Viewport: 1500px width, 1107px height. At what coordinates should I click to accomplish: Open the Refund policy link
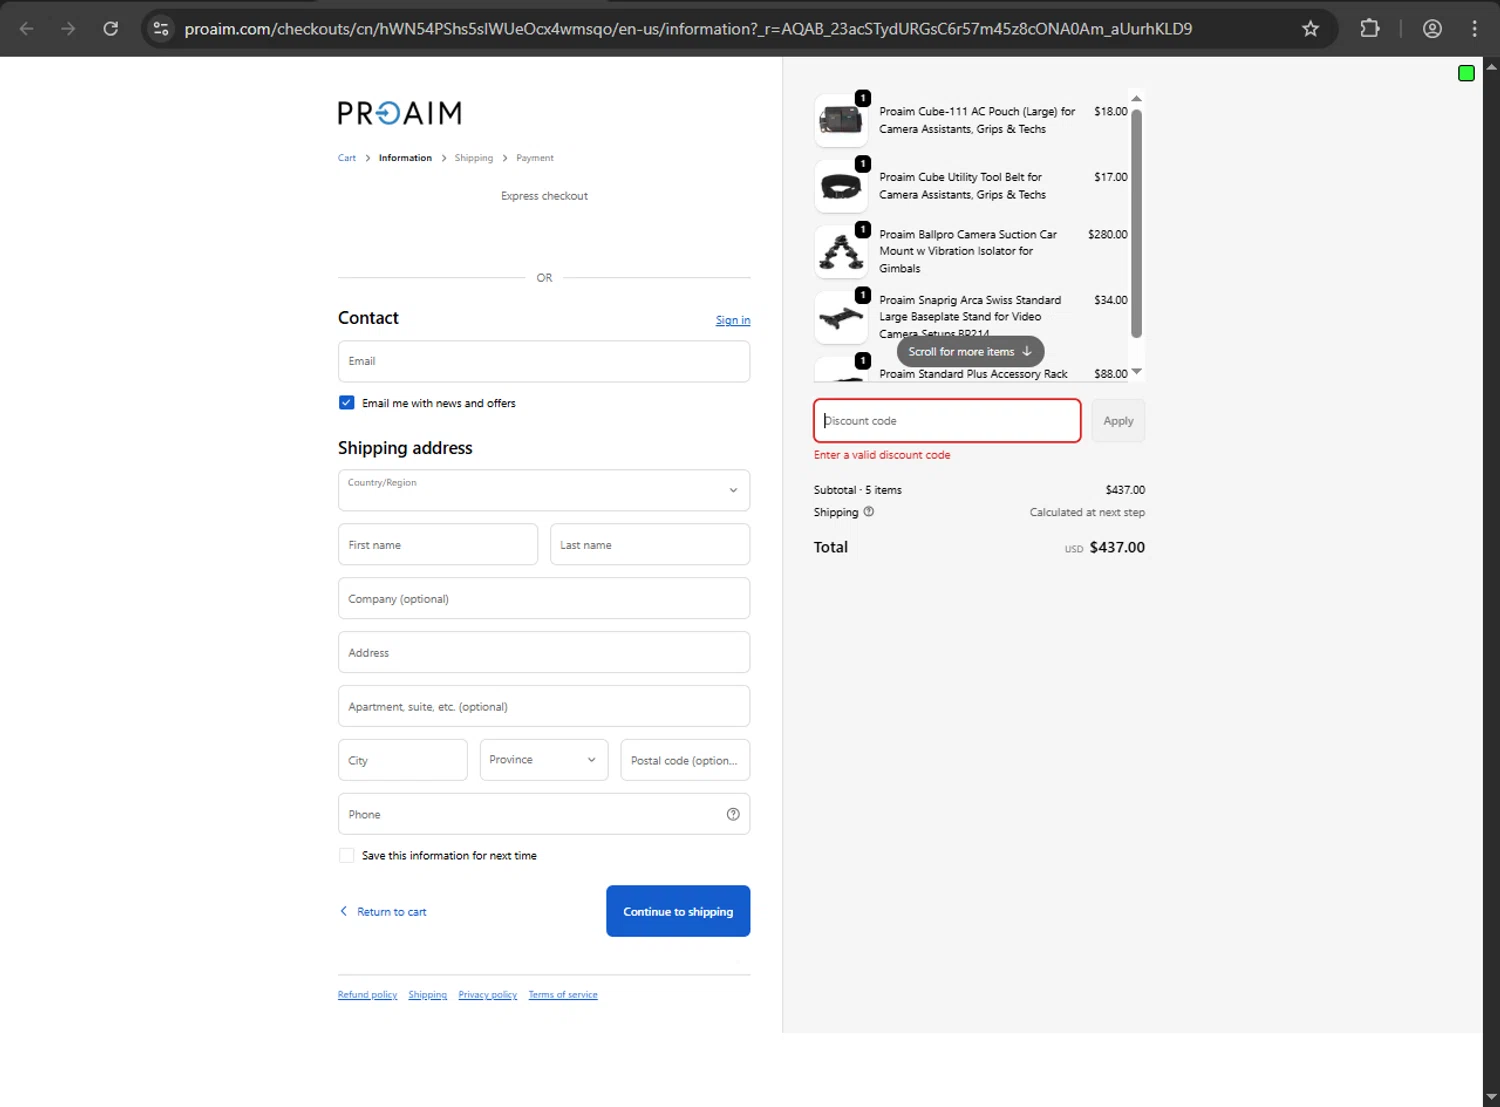367,995
